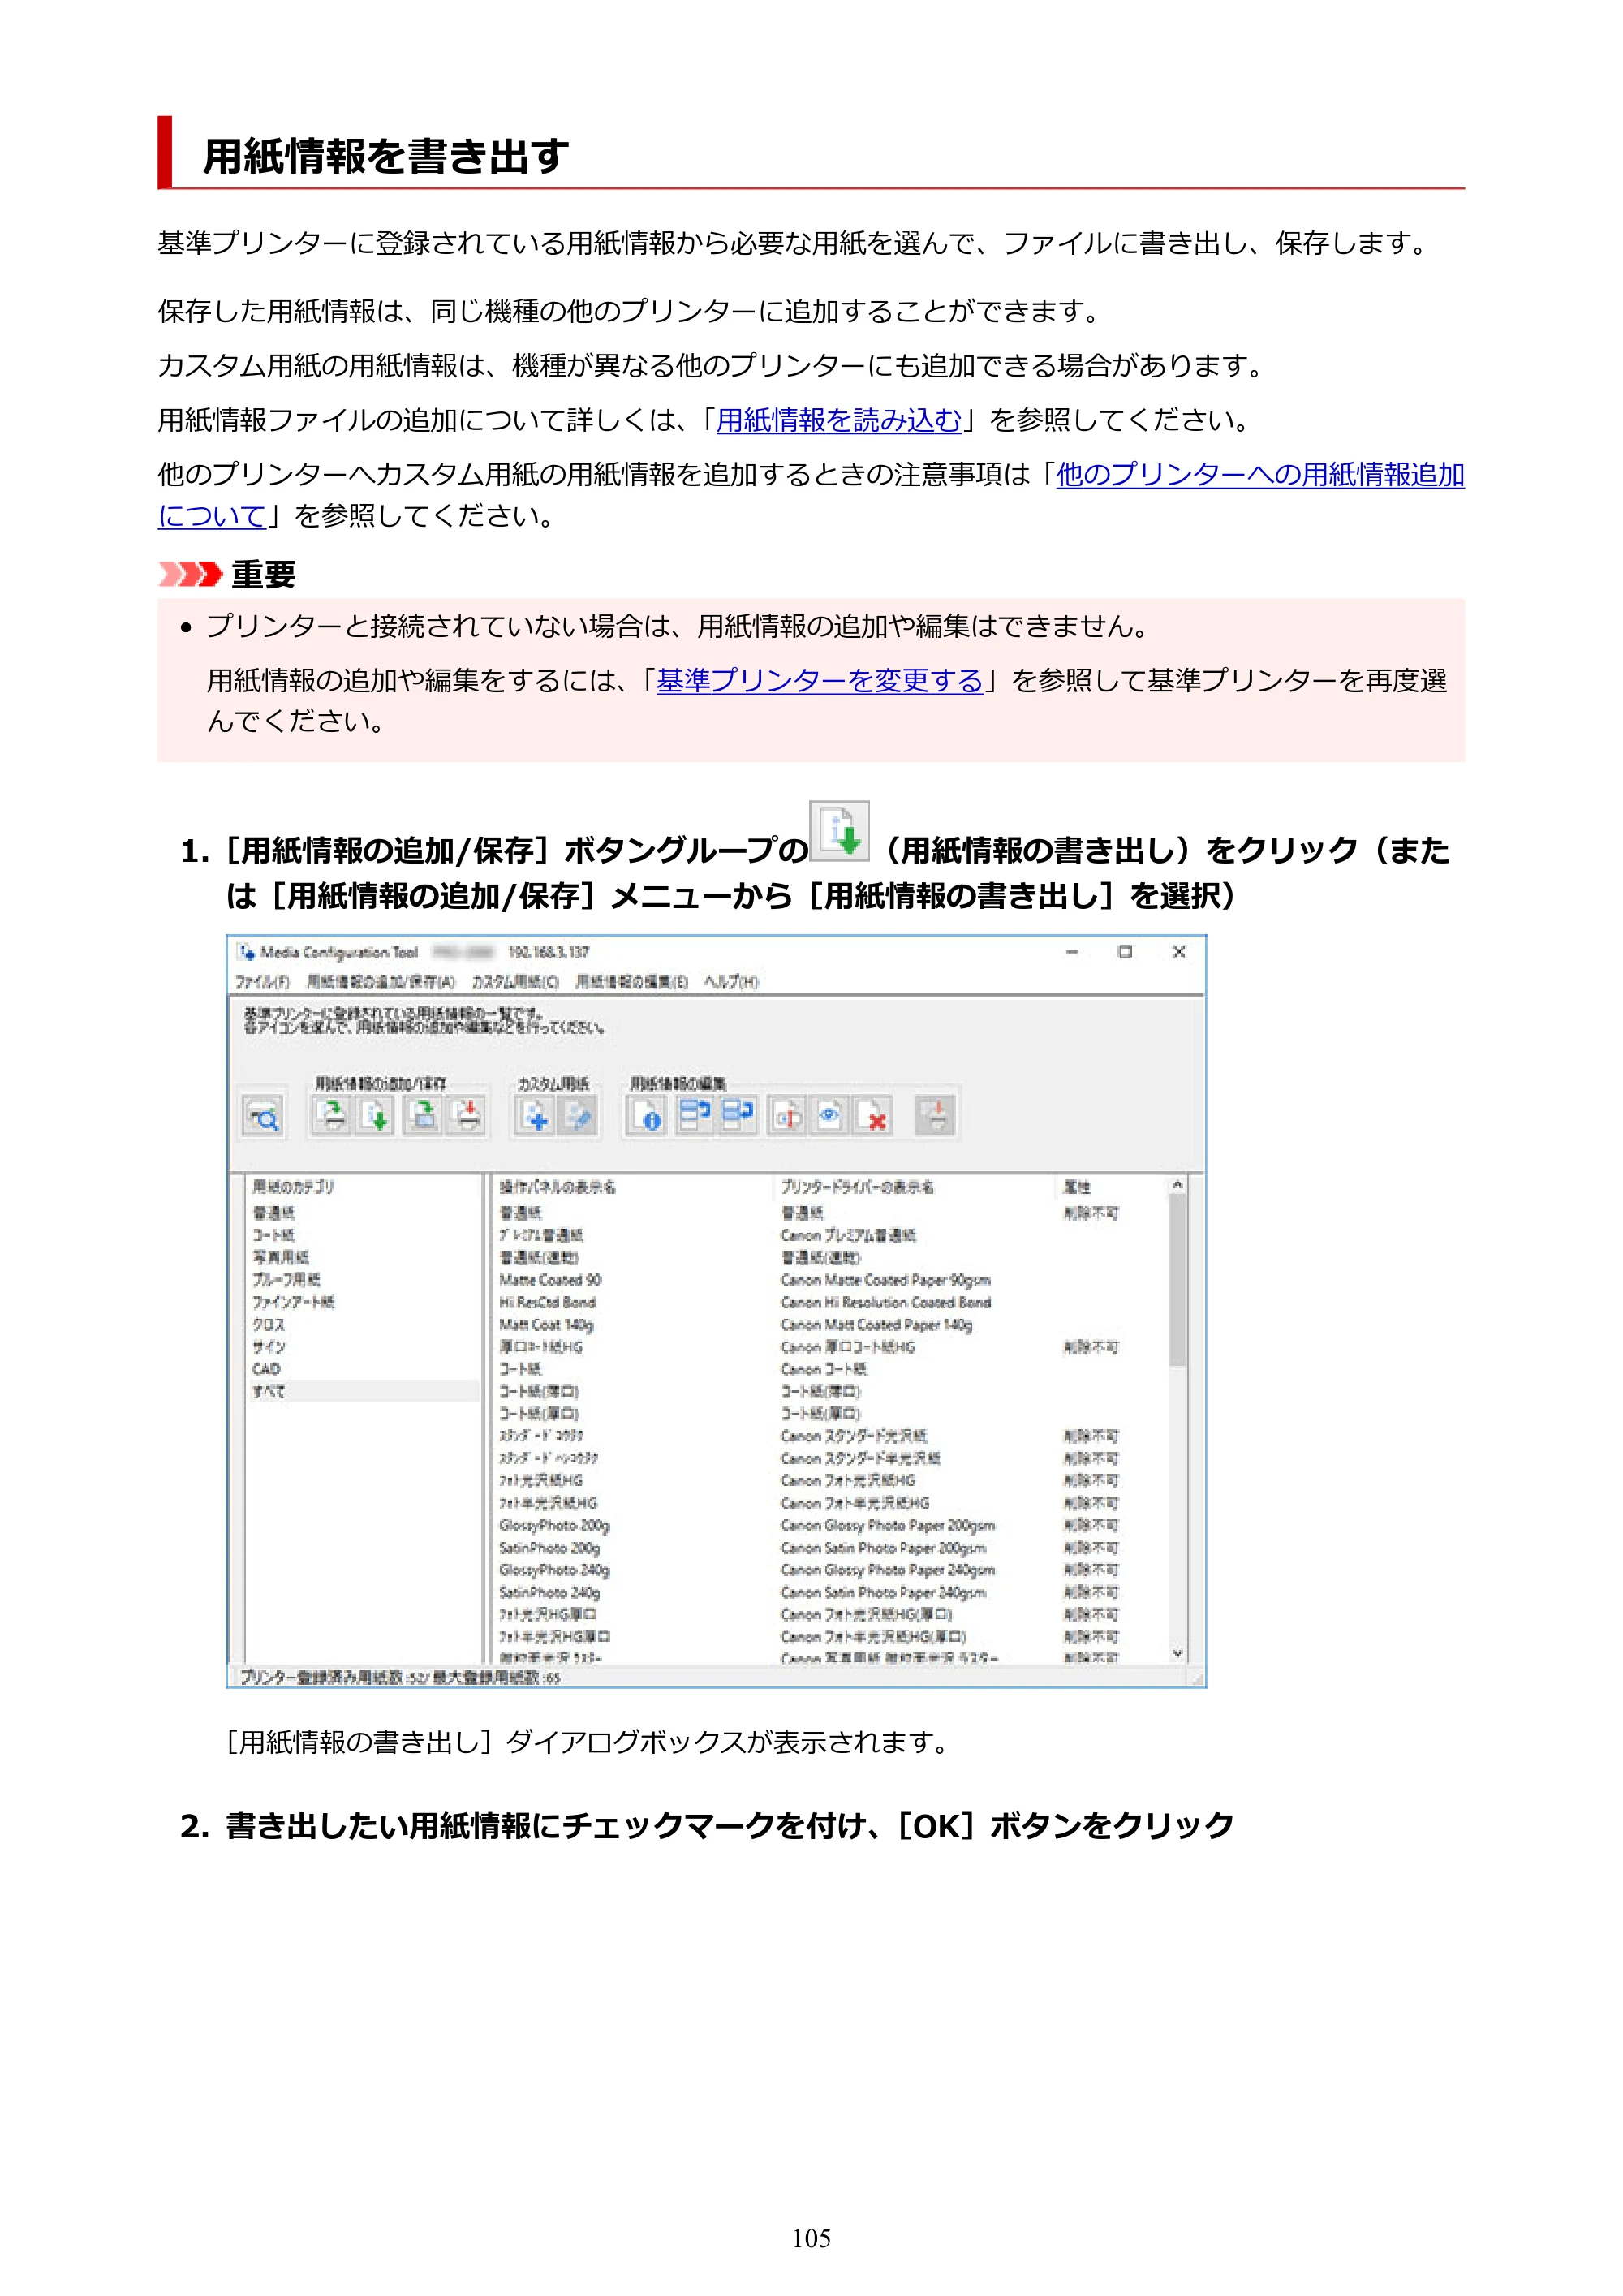Screen dimensions: 1623x2296
Task: Click Canon Satin Photo Paper 200gsm cell
Action: pos(883,1548)
